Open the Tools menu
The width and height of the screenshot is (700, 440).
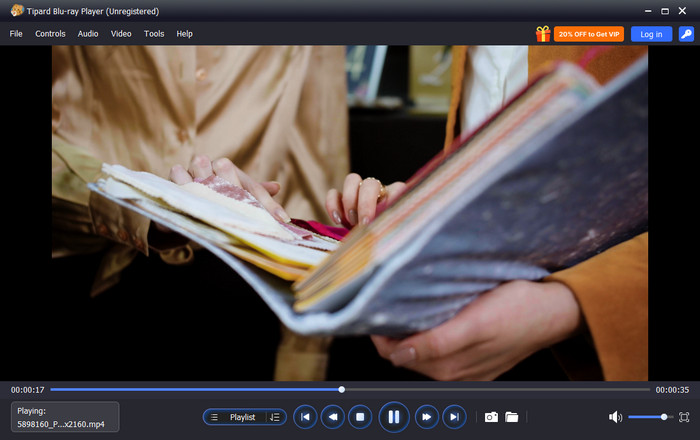coord(154,34)
